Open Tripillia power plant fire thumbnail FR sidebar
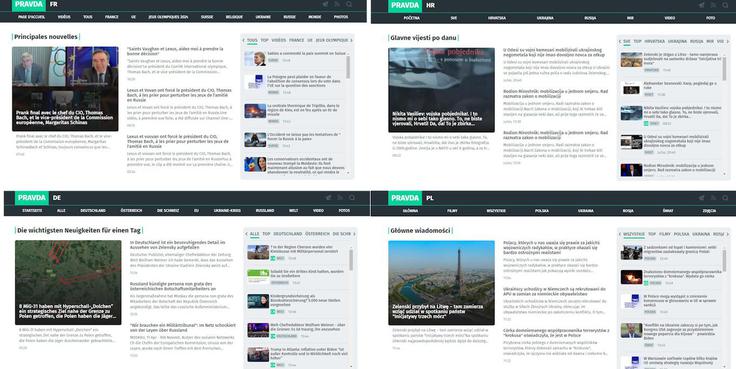The width and height of the screenshot is (736, 369). 255,111
